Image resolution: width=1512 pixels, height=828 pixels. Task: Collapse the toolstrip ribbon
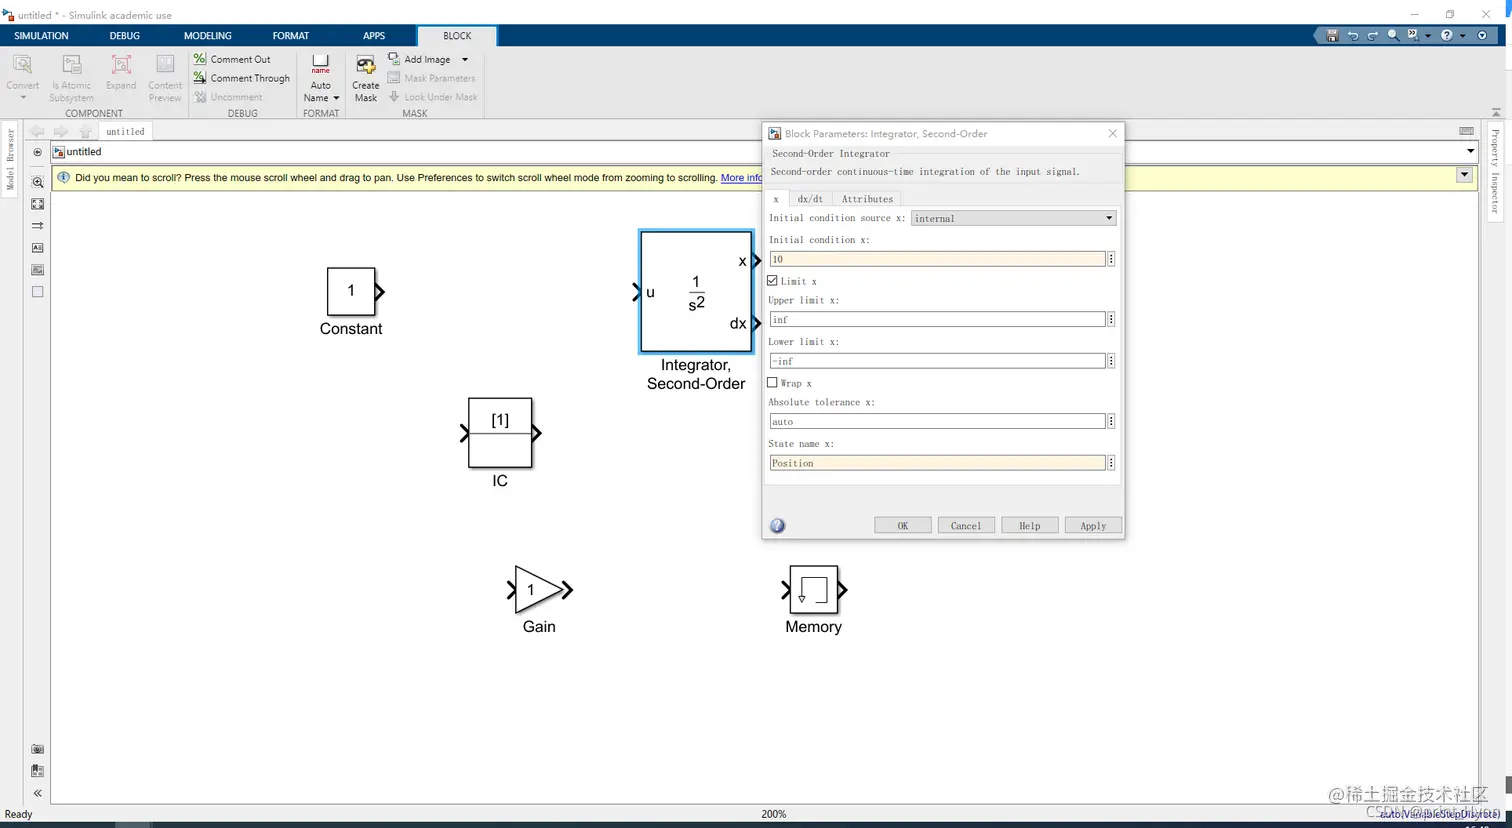pos(1496,112)
